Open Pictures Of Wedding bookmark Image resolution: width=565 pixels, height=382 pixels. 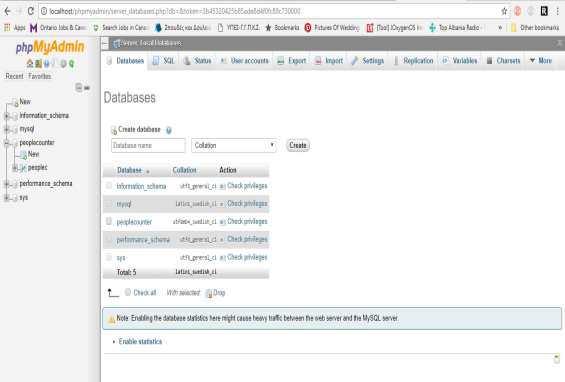[x=332, y=27]
